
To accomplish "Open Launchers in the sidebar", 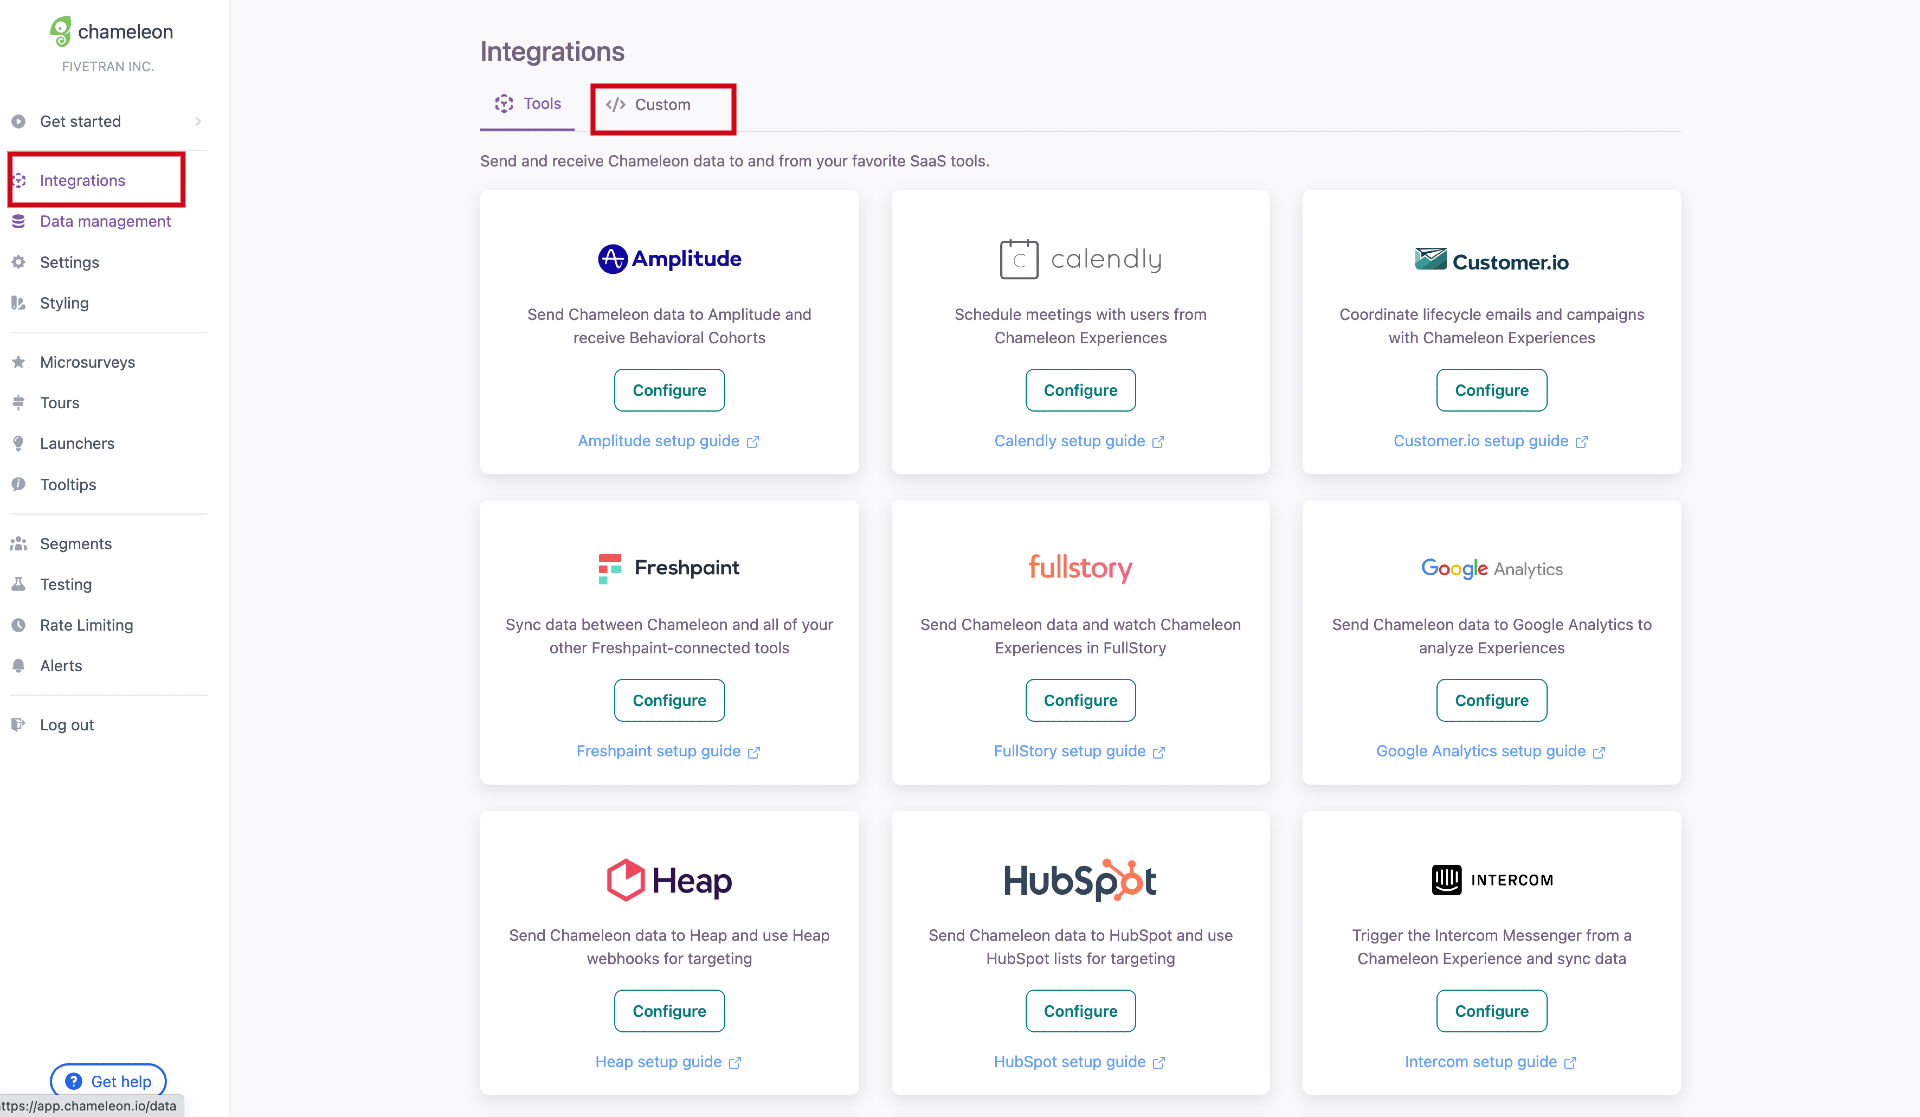I will (x=77, y=444).
